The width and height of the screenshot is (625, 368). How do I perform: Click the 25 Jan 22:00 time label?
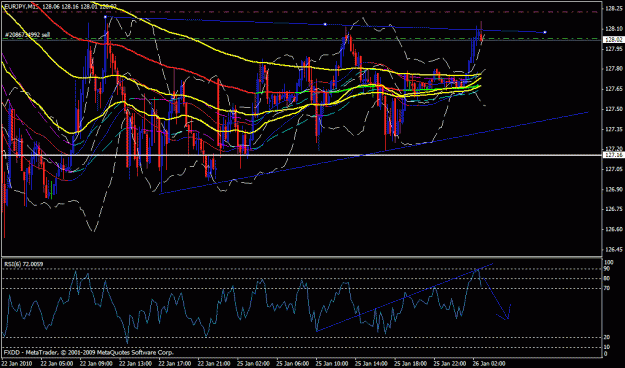tap(450, 364)
